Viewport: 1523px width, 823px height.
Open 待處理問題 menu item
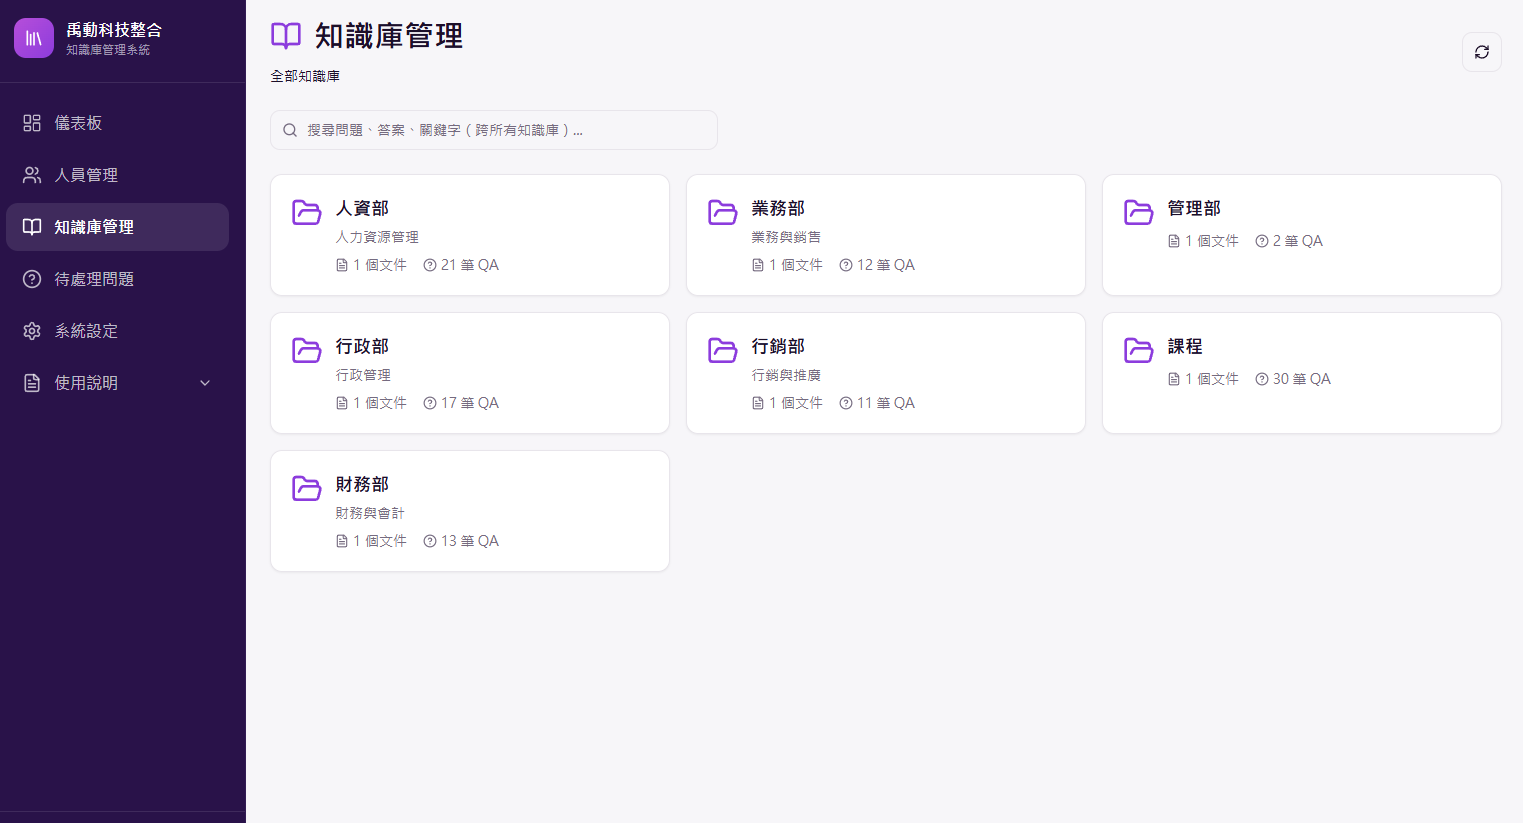click(x=117, y=279)
